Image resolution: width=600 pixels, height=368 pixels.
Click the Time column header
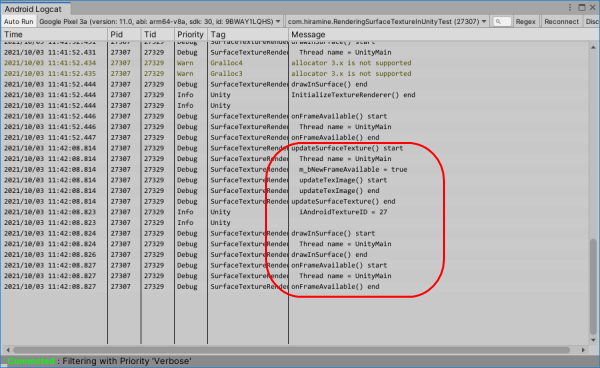54,34
